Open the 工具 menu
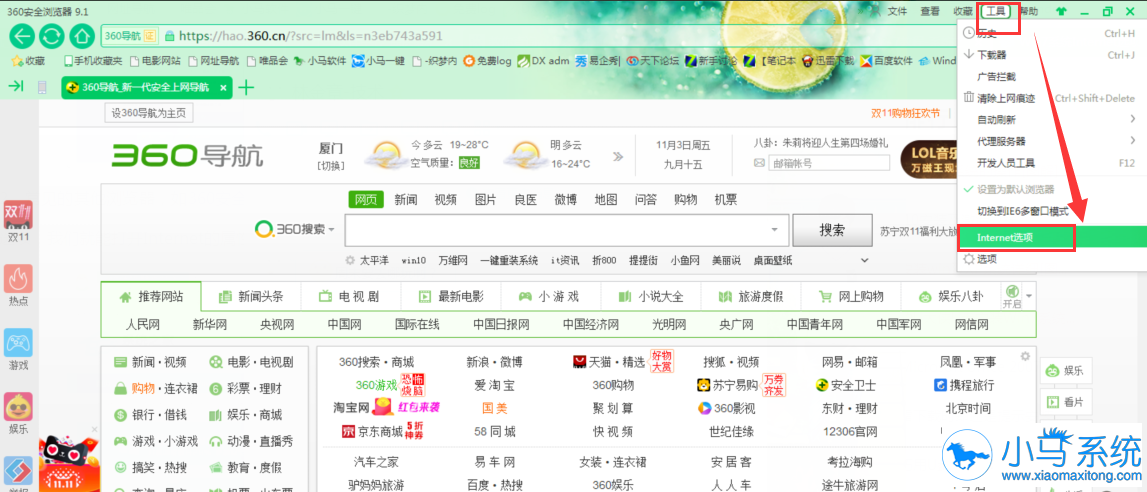This screenshot has height=492, width=1147. (x=995, y=11)
